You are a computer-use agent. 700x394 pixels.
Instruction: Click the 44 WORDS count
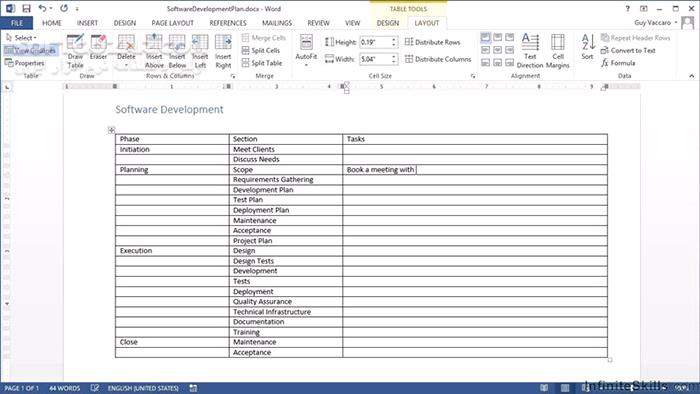point(64,388)
